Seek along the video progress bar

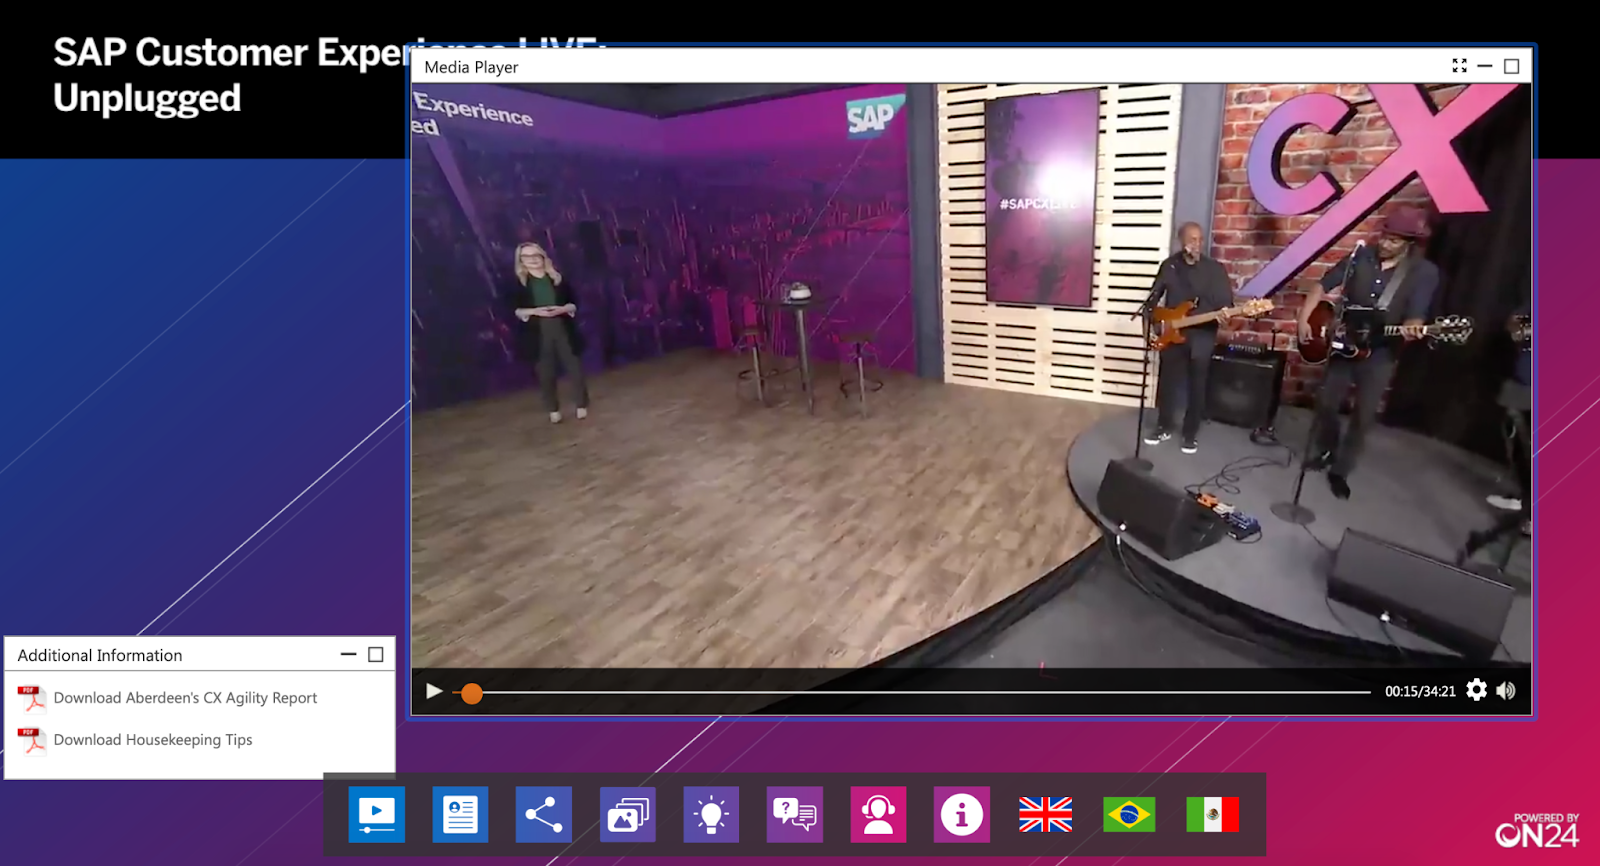(x=911, y=692)
